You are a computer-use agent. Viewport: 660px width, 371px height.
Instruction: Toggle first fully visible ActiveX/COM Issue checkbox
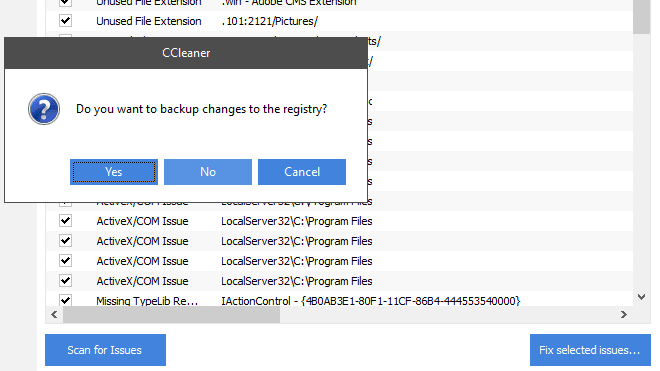pos(65,221)
